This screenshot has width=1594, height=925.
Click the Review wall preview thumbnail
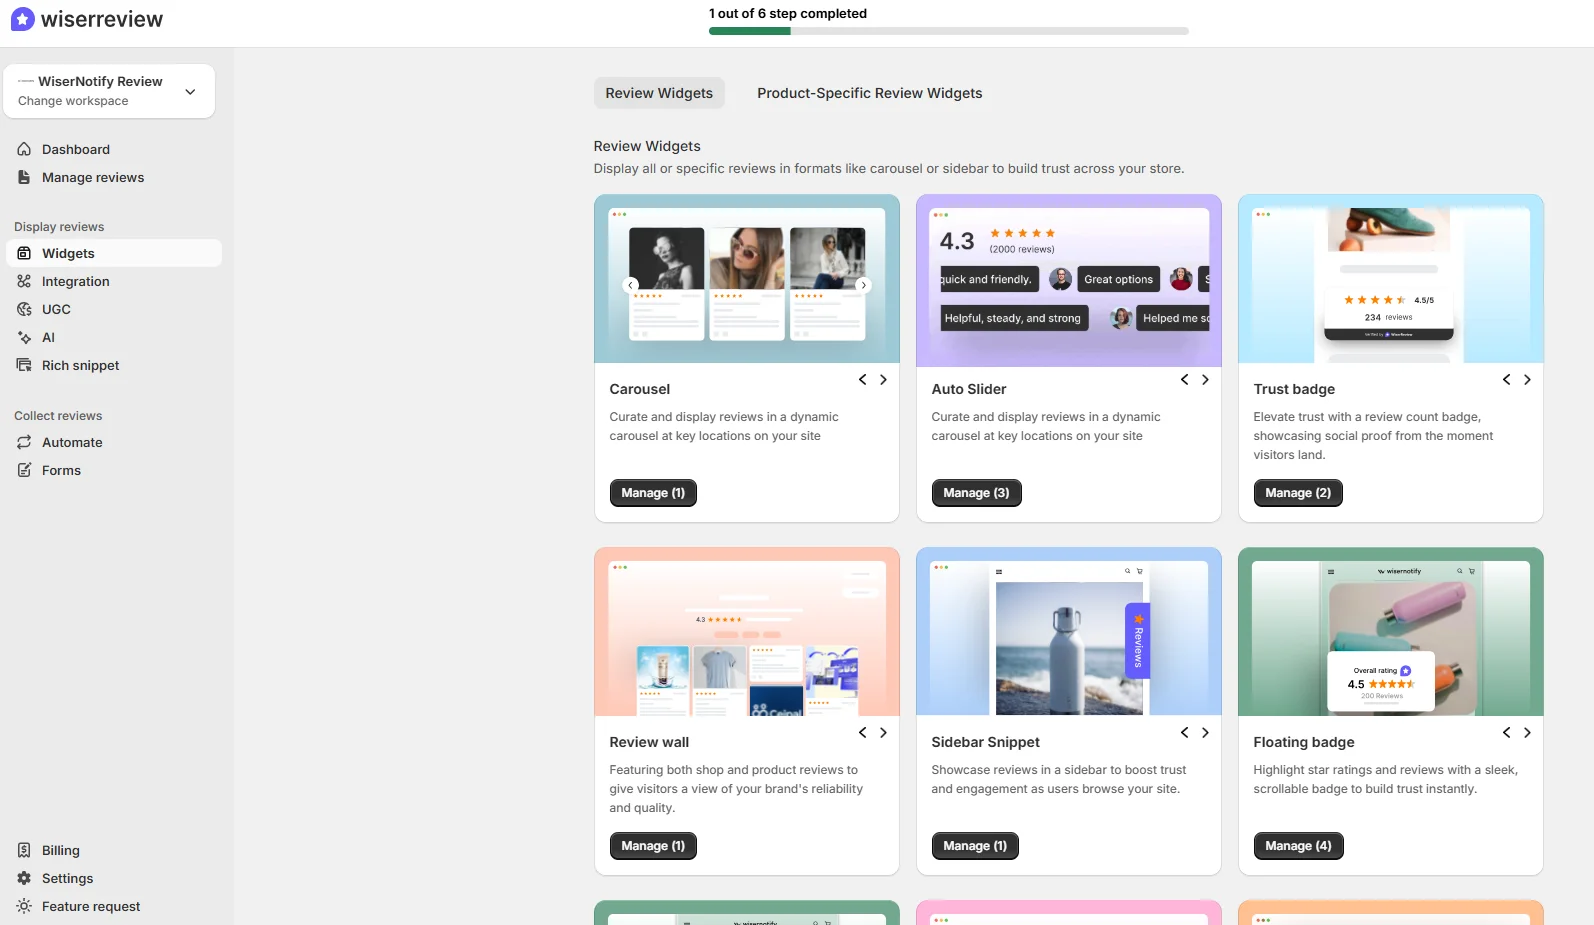coord(747,632)
